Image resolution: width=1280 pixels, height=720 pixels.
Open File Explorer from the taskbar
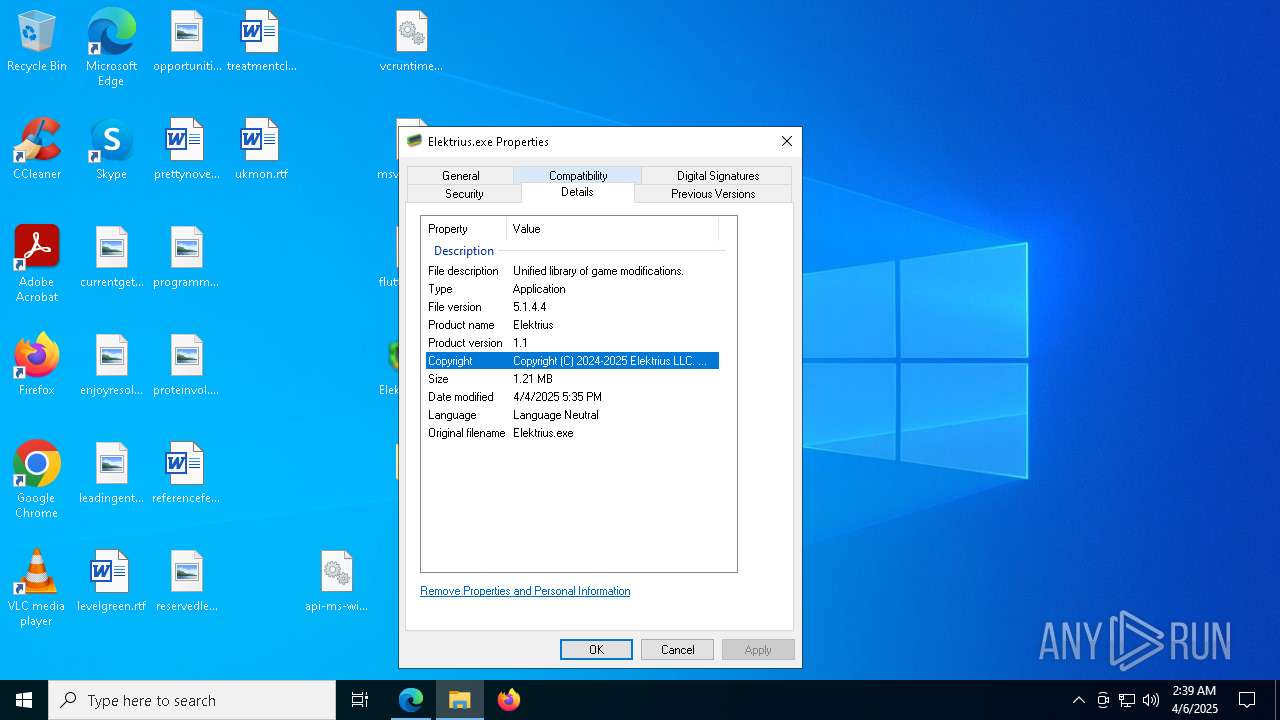pyautogui.click(x=460, y=700)
